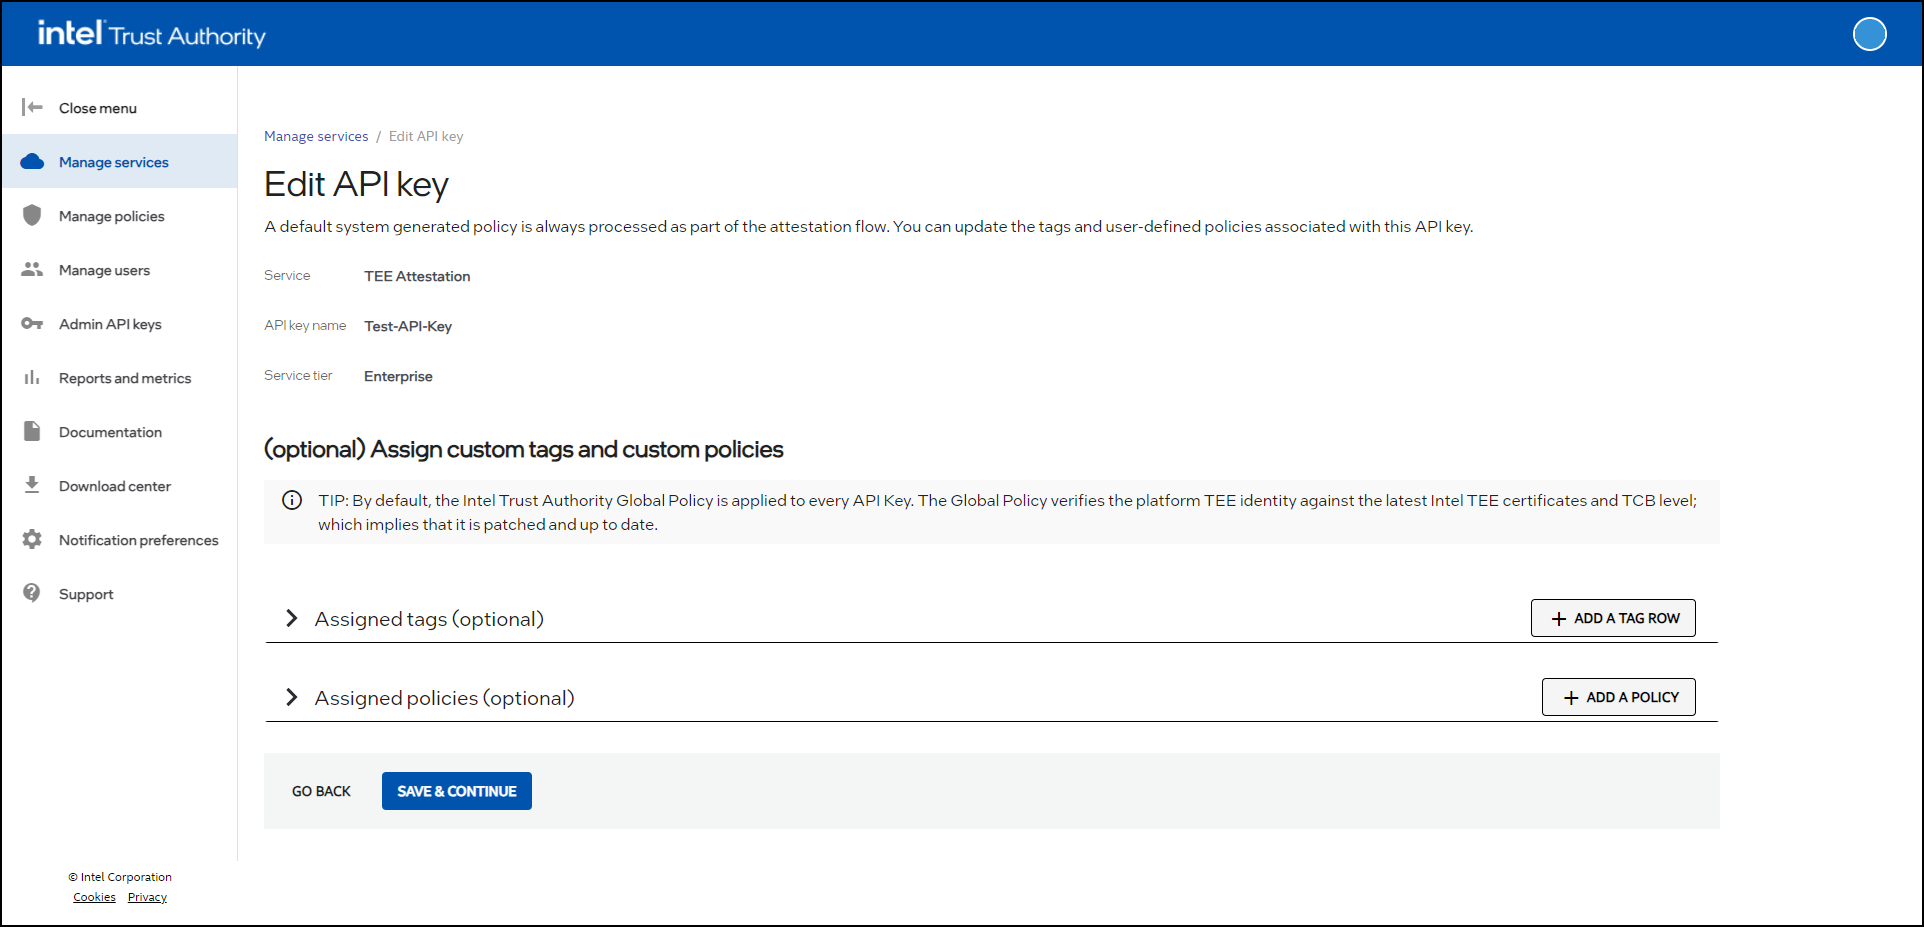The height and width of the screenshot is (927, 1924).
Task: Click the TEE Attestation service value
Action: pyautogui.click(x=417, y=276)
